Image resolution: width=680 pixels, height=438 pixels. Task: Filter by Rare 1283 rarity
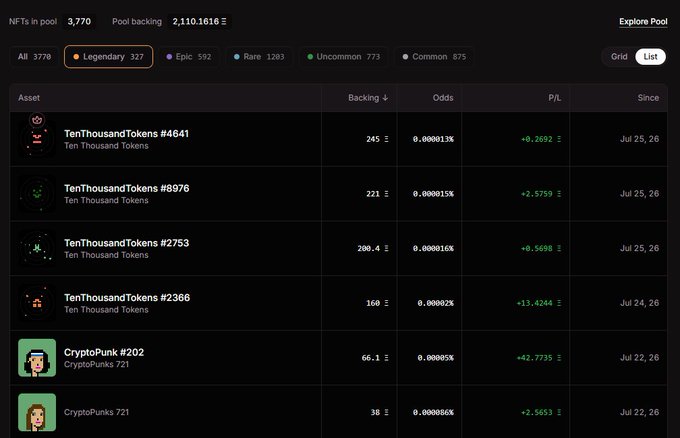259,57
